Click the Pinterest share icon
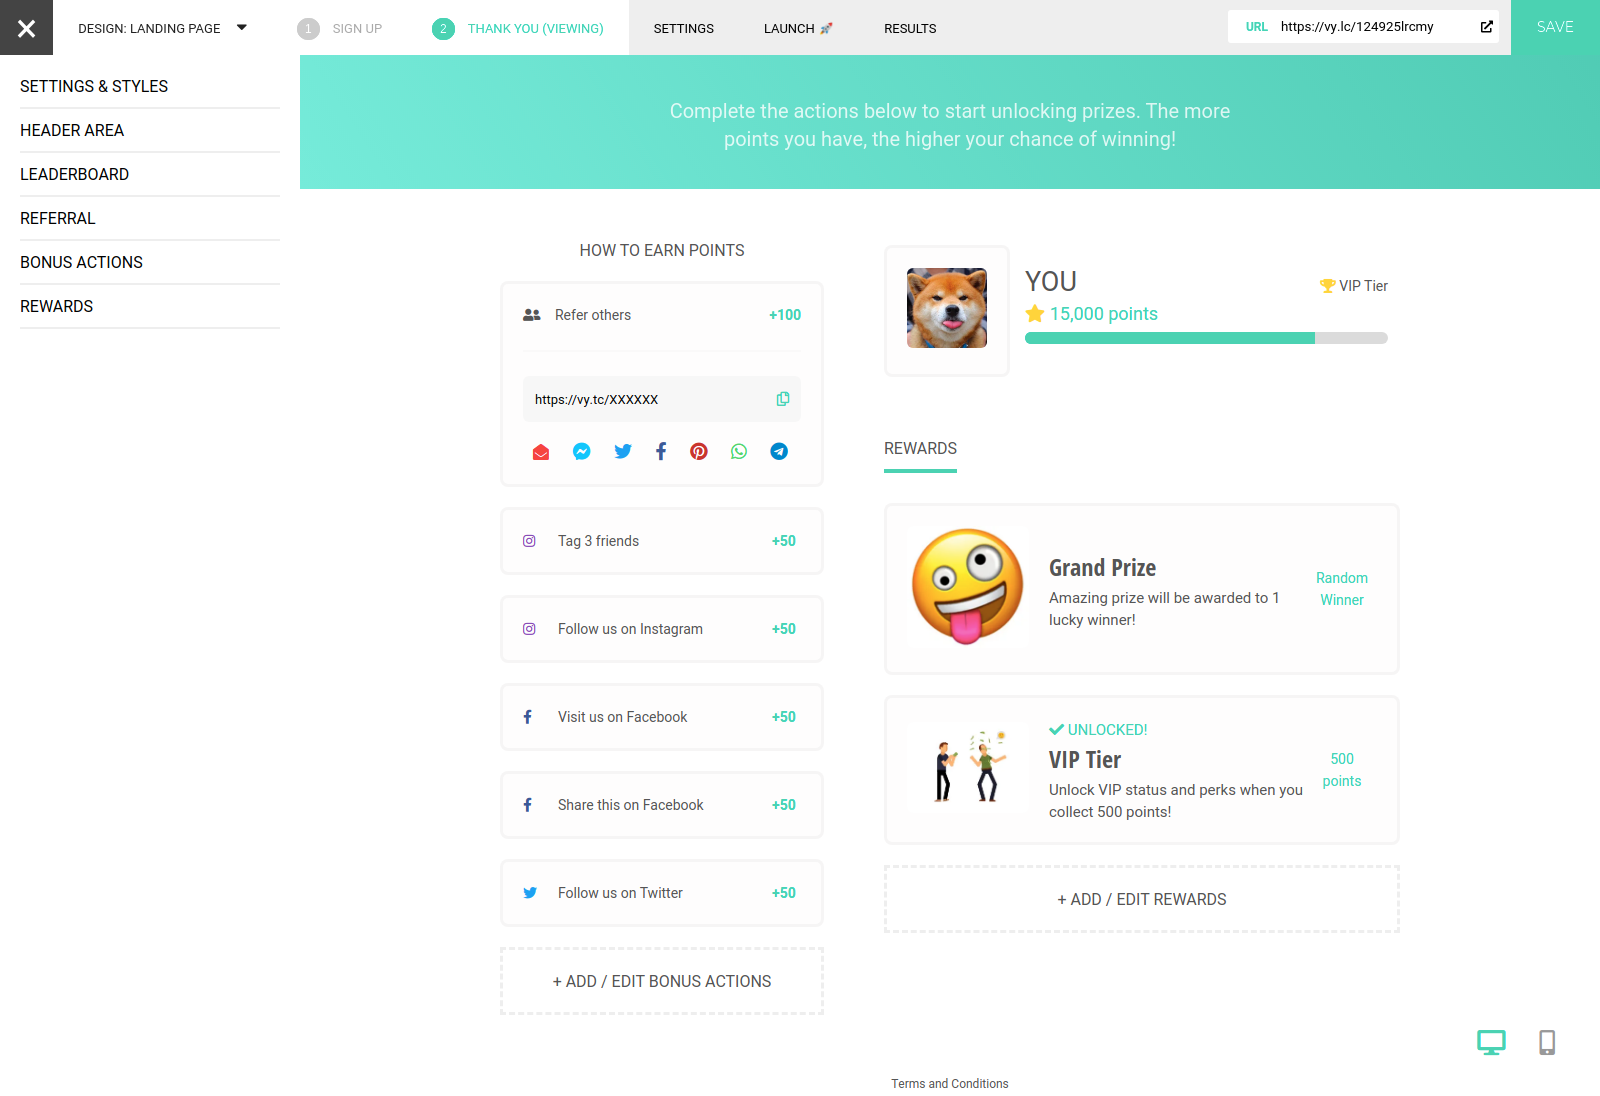The width and height of the screenshot is (1600, 1096). pos(699,452)
